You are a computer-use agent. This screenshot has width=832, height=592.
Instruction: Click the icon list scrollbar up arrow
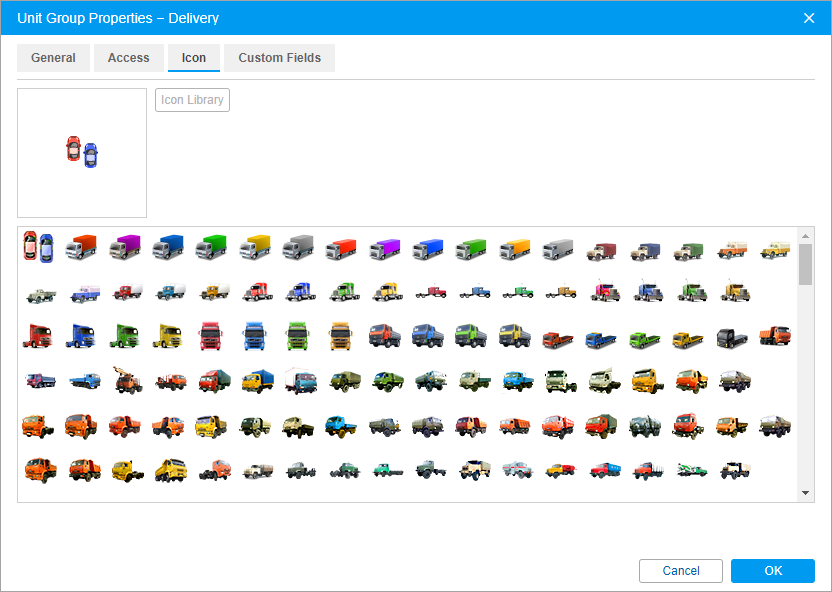[x=805, y=236]
